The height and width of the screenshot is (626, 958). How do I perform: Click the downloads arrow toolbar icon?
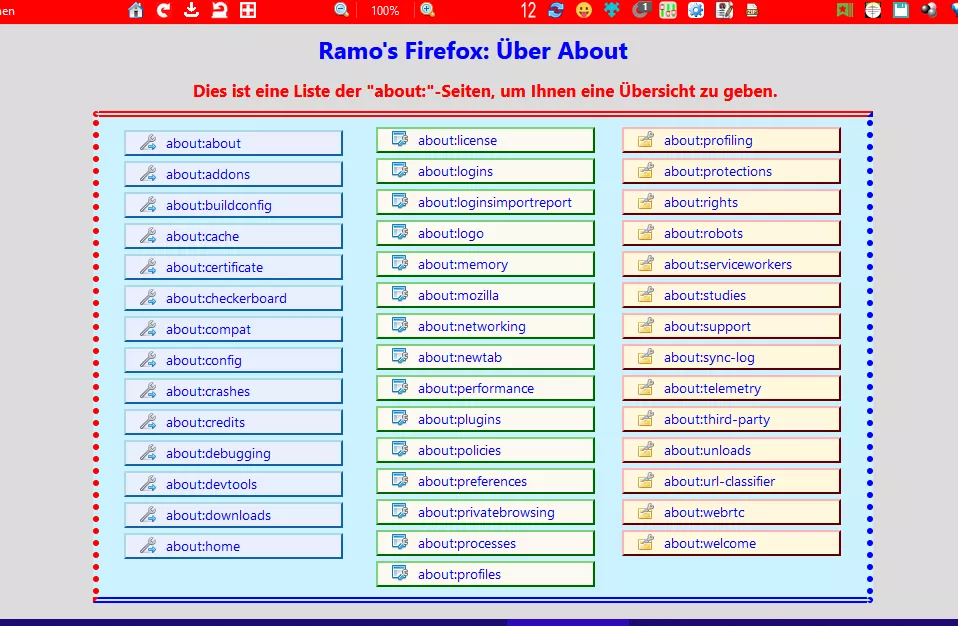click(x=192, y=10)
